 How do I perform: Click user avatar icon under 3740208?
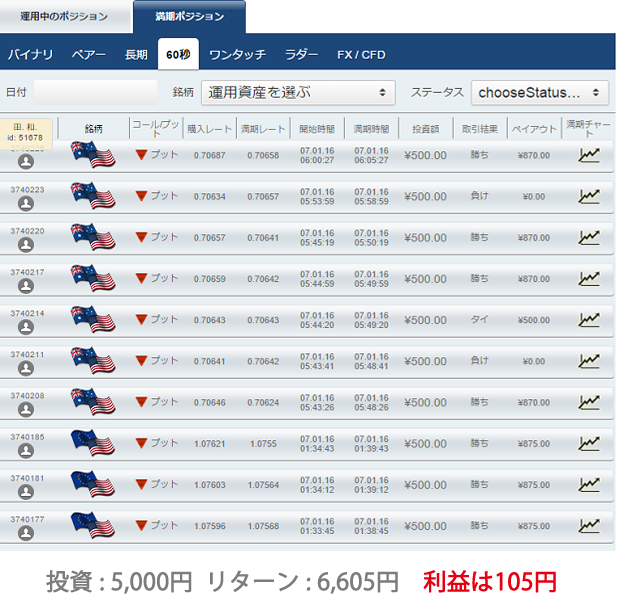point(26,409)
